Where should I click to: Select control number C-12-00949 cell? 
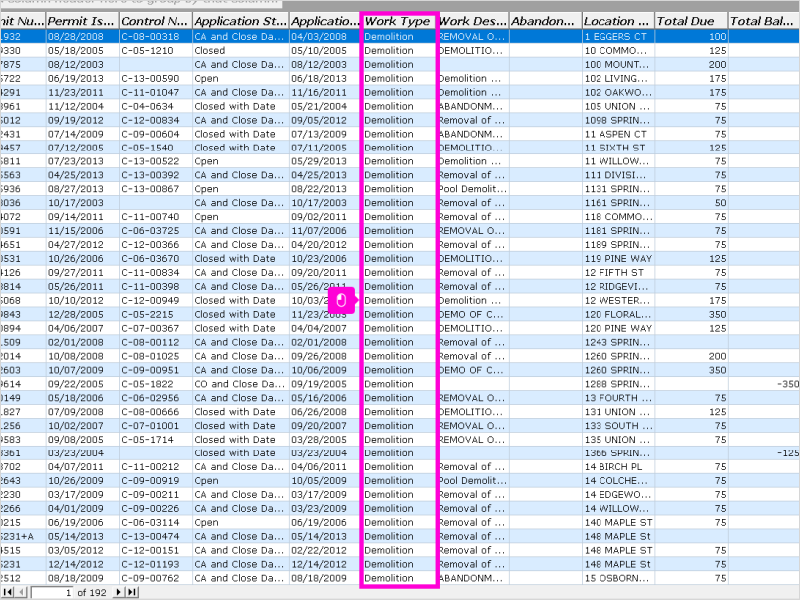coord(155,301)
